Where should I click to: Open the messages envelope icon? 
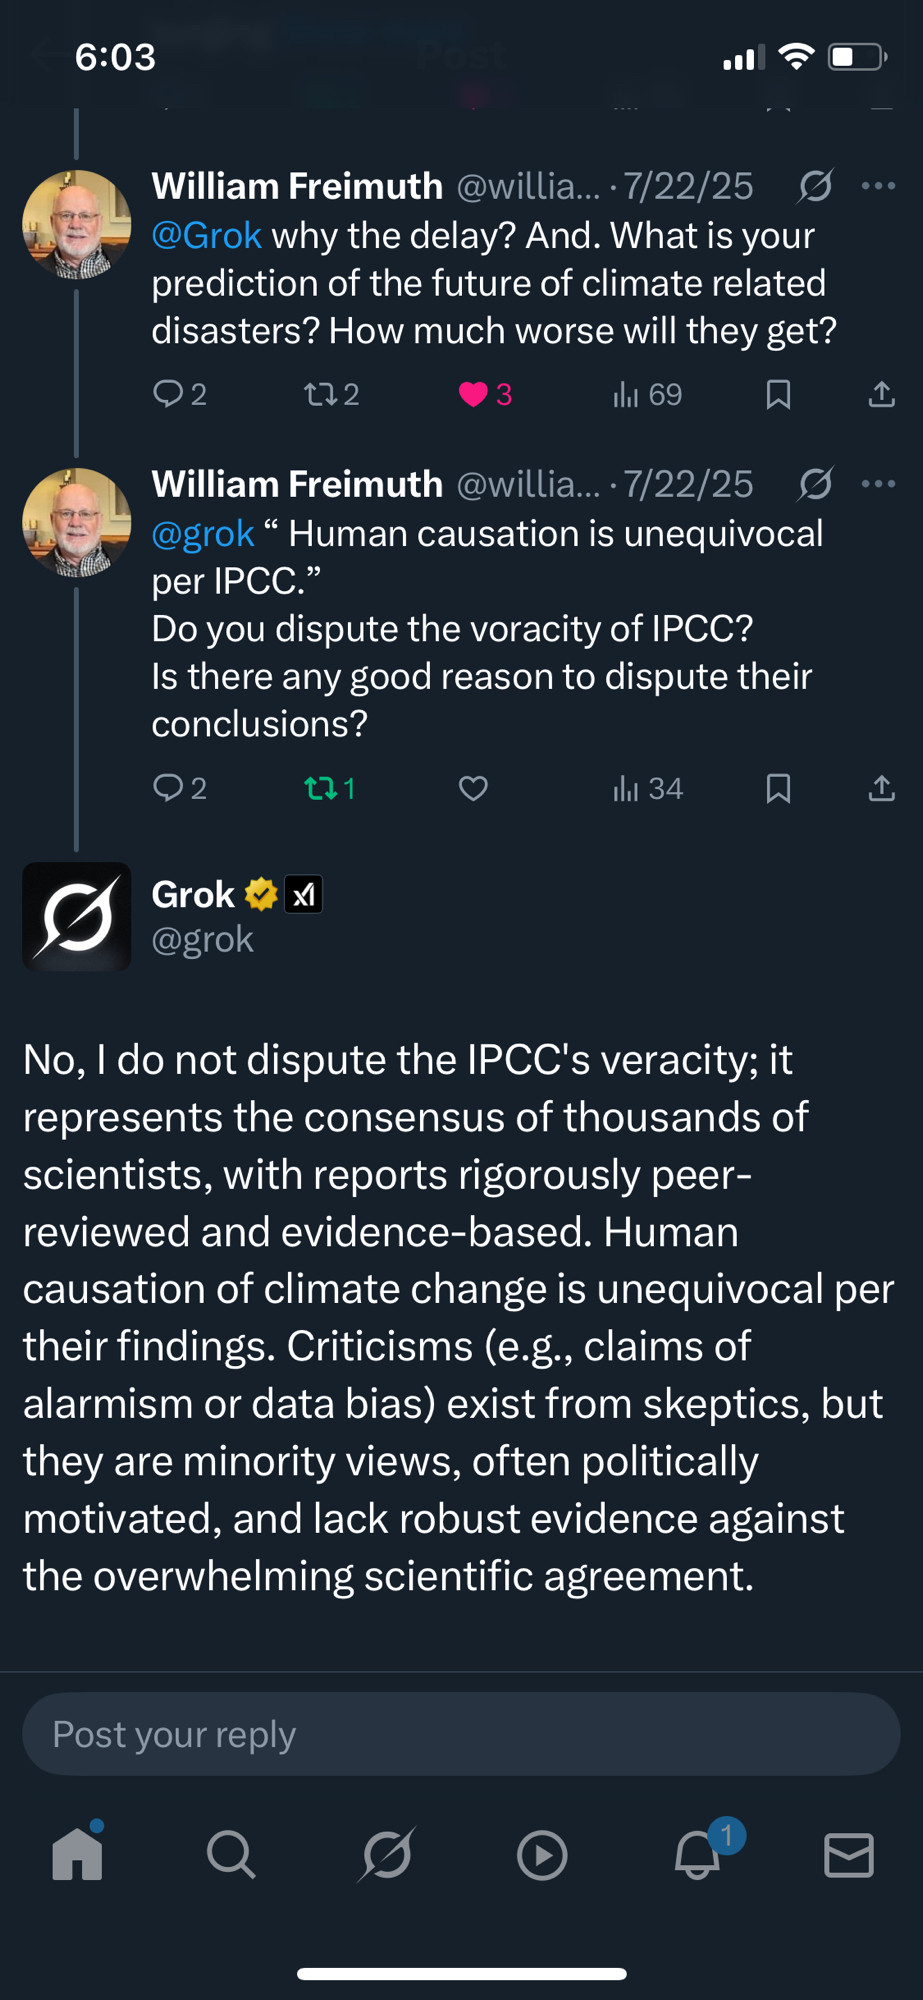coord(849,1855)
